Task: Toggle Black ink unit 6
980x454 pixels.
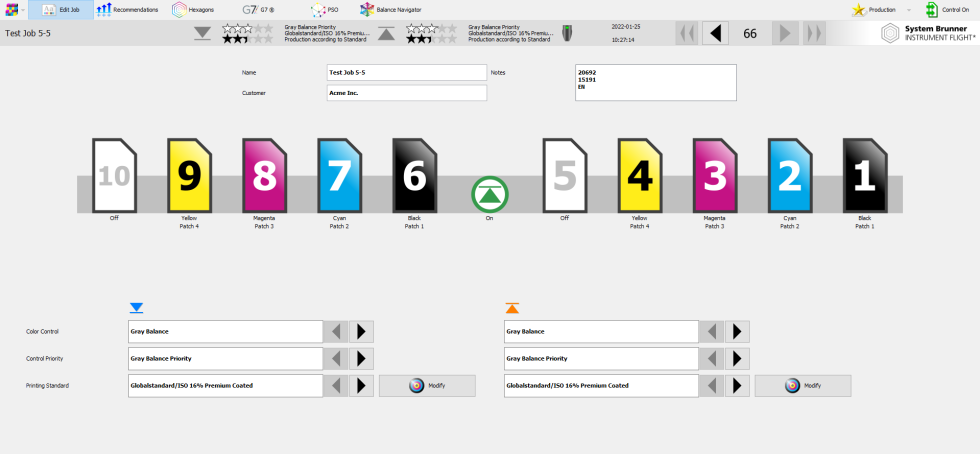Action: [414, 176]
